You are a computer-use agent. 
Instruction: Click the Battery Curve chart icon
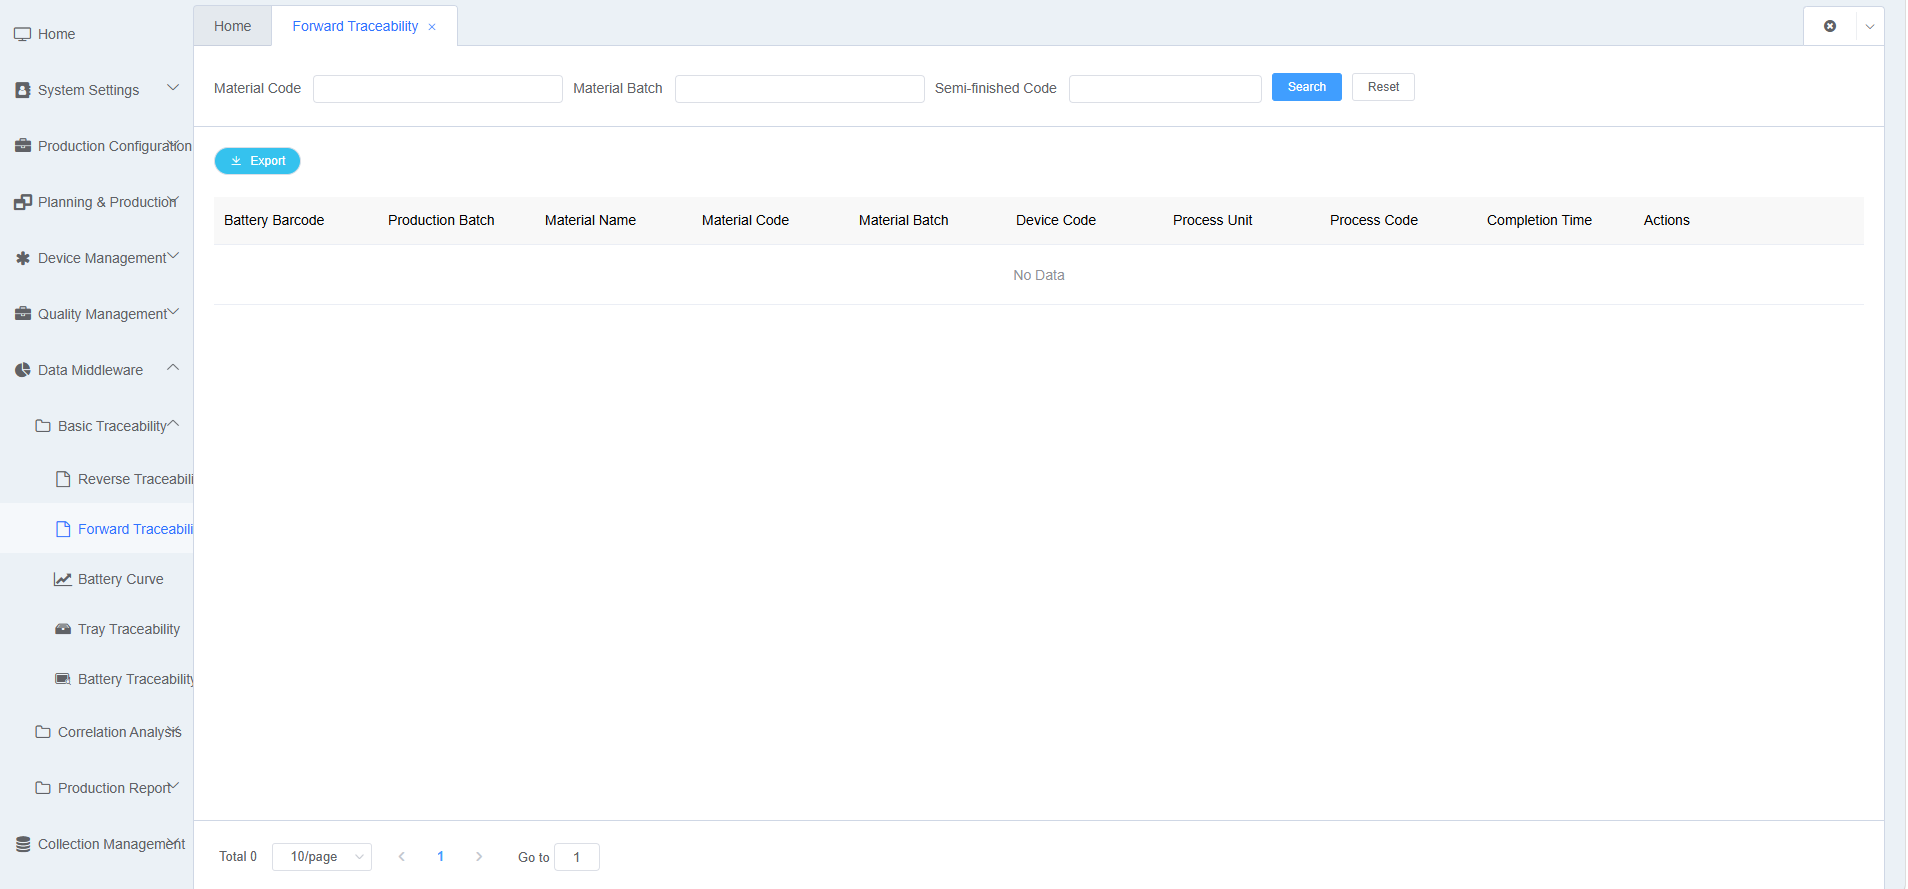click(x=63, y=579)
